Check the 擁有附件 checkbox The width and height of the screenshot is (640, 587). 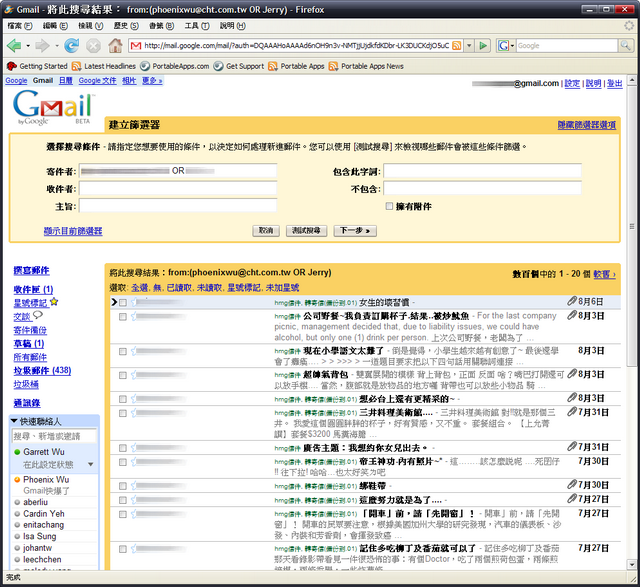389,206
